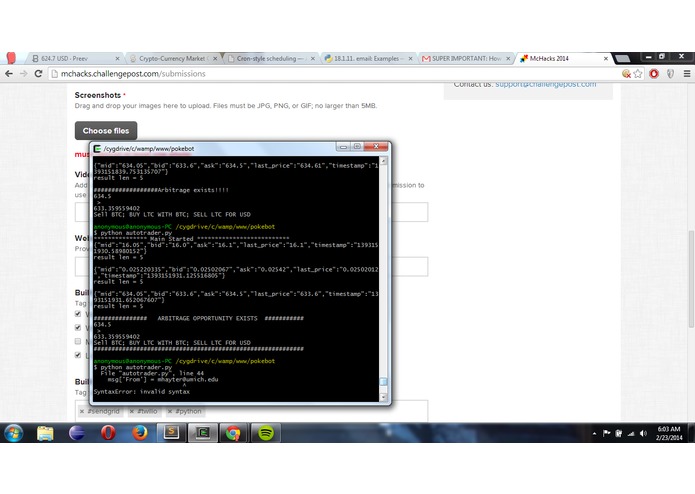Close the email Examples tab
695x494 pixels.
[410, 58]
